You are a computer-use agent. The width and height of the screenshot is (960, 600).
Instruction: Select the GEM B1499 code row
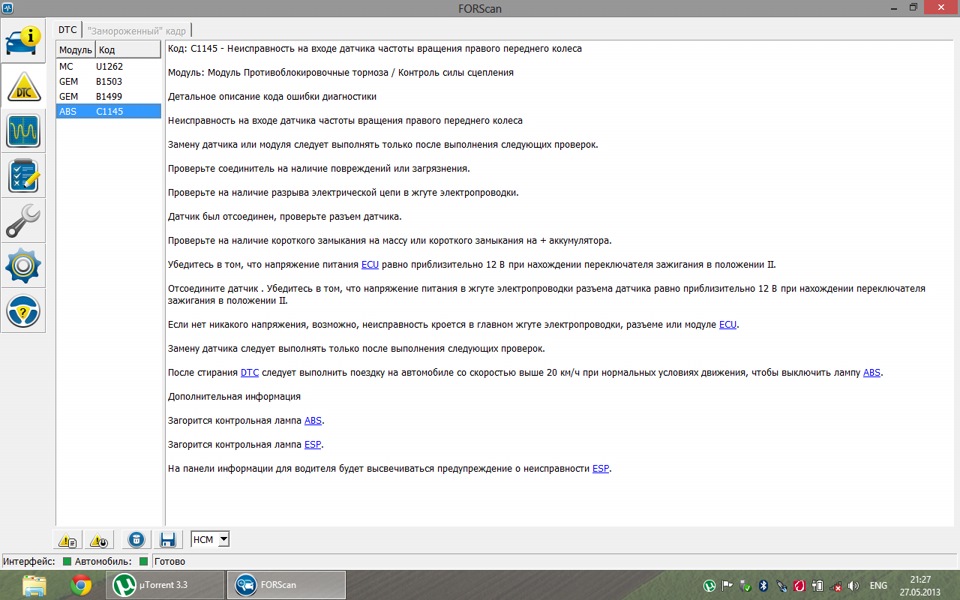(x=108, y=96)
